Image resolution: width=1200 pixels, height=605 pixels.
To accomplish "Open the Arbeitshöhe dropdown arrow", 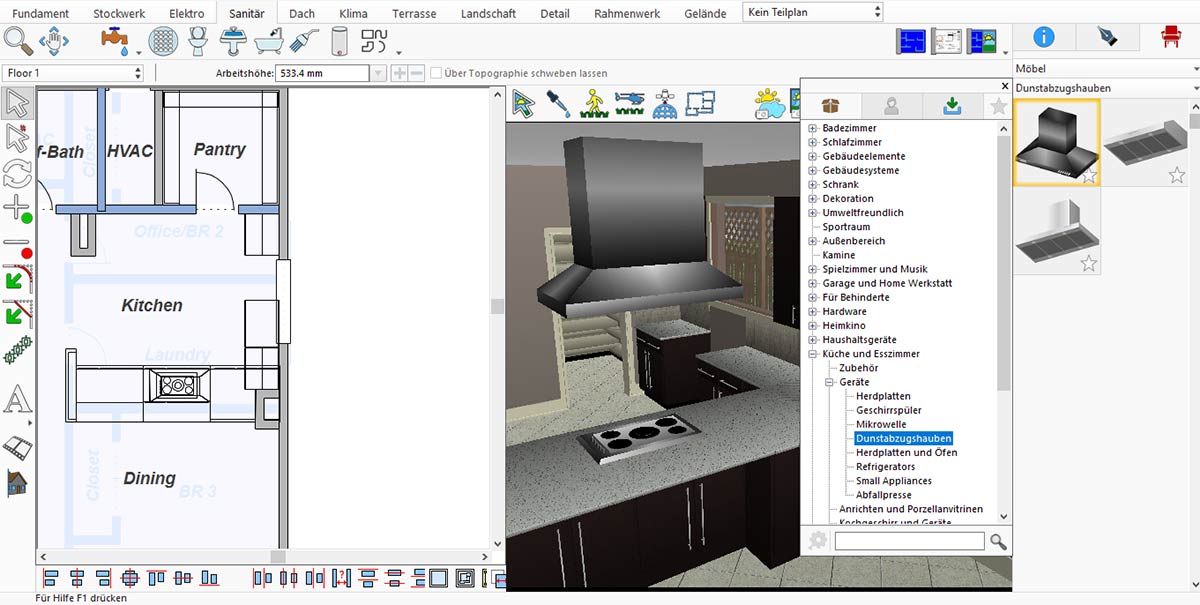I will (378, 73).
